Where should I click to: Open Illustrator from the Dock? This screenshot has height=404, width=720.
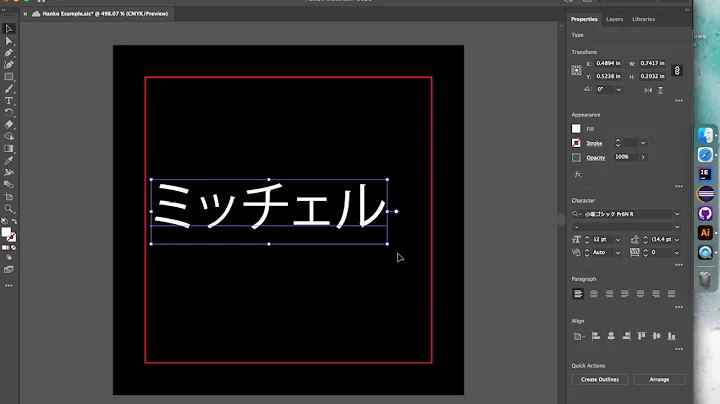(705, 233)
